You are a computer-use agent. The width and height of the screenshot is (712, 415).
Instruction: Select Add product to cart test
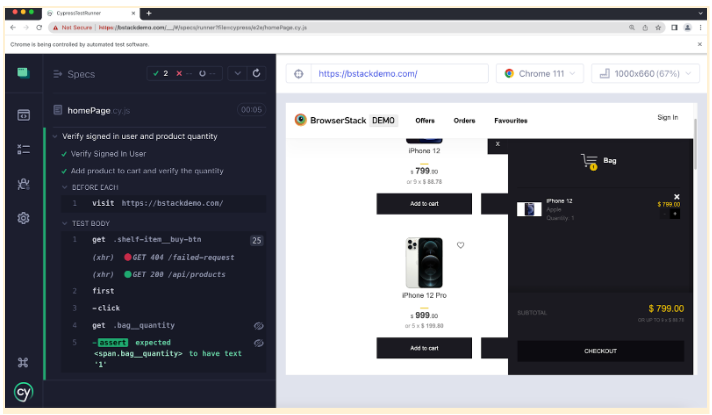147,171
